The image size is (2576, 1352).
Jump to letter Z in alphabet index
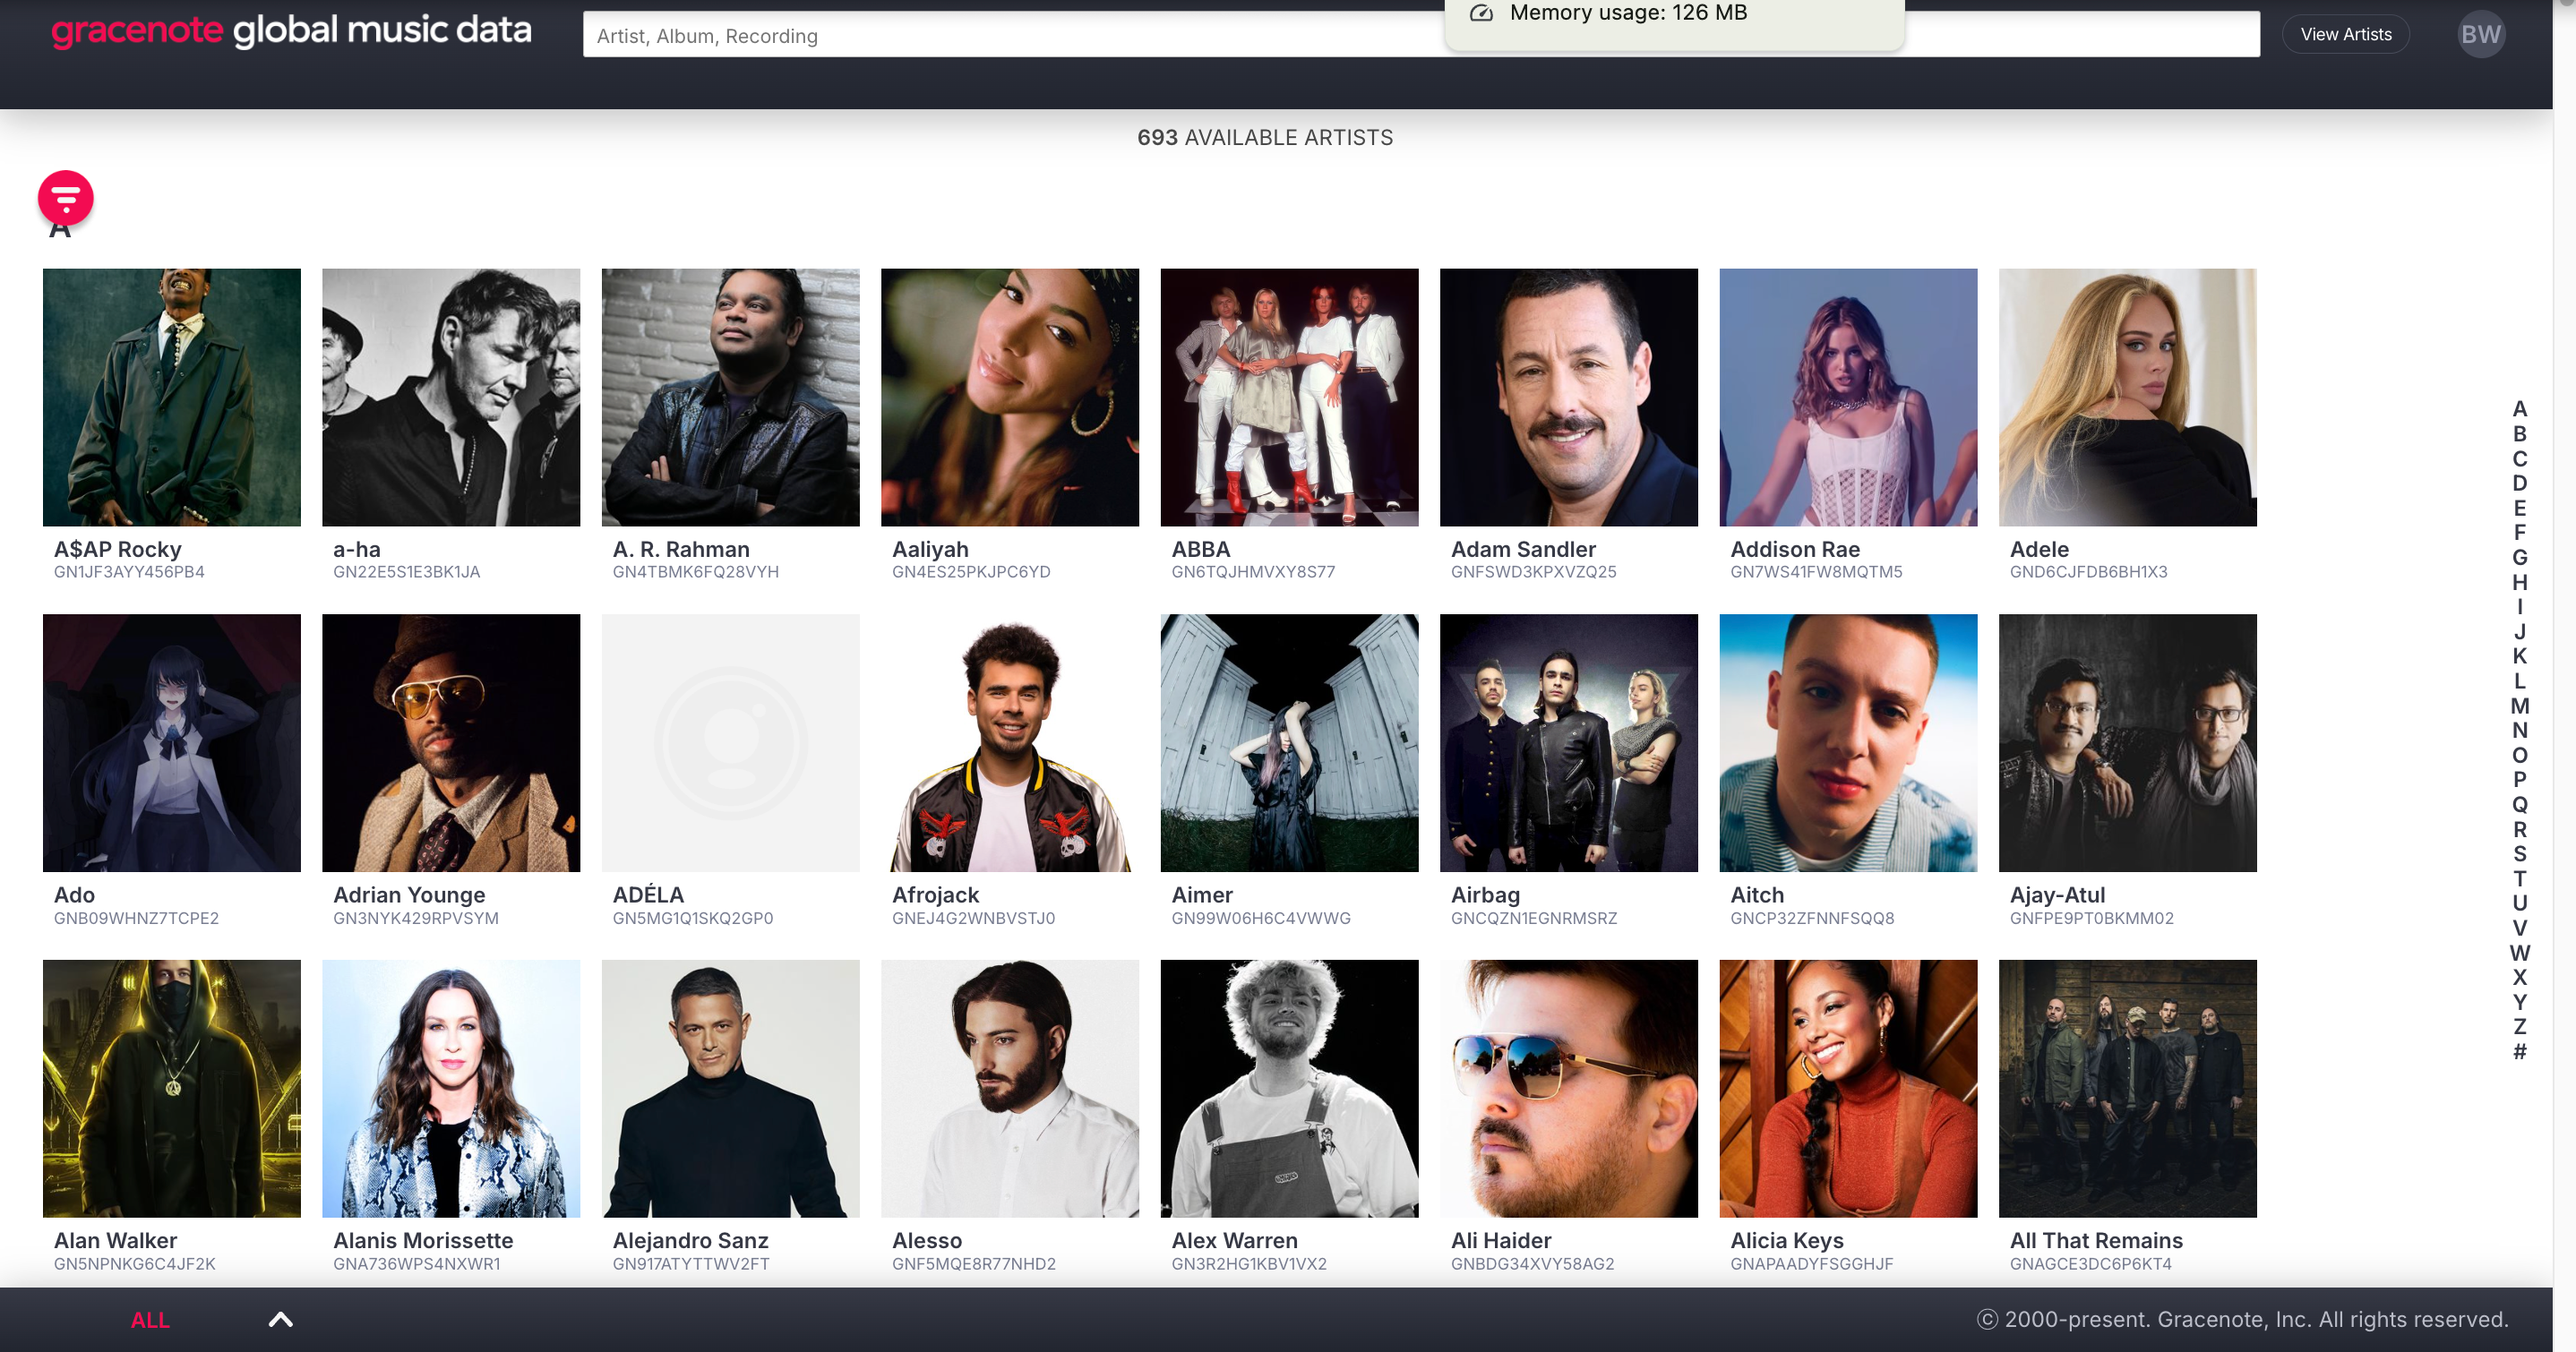pyautogui.click(x=2519, y=1027)
